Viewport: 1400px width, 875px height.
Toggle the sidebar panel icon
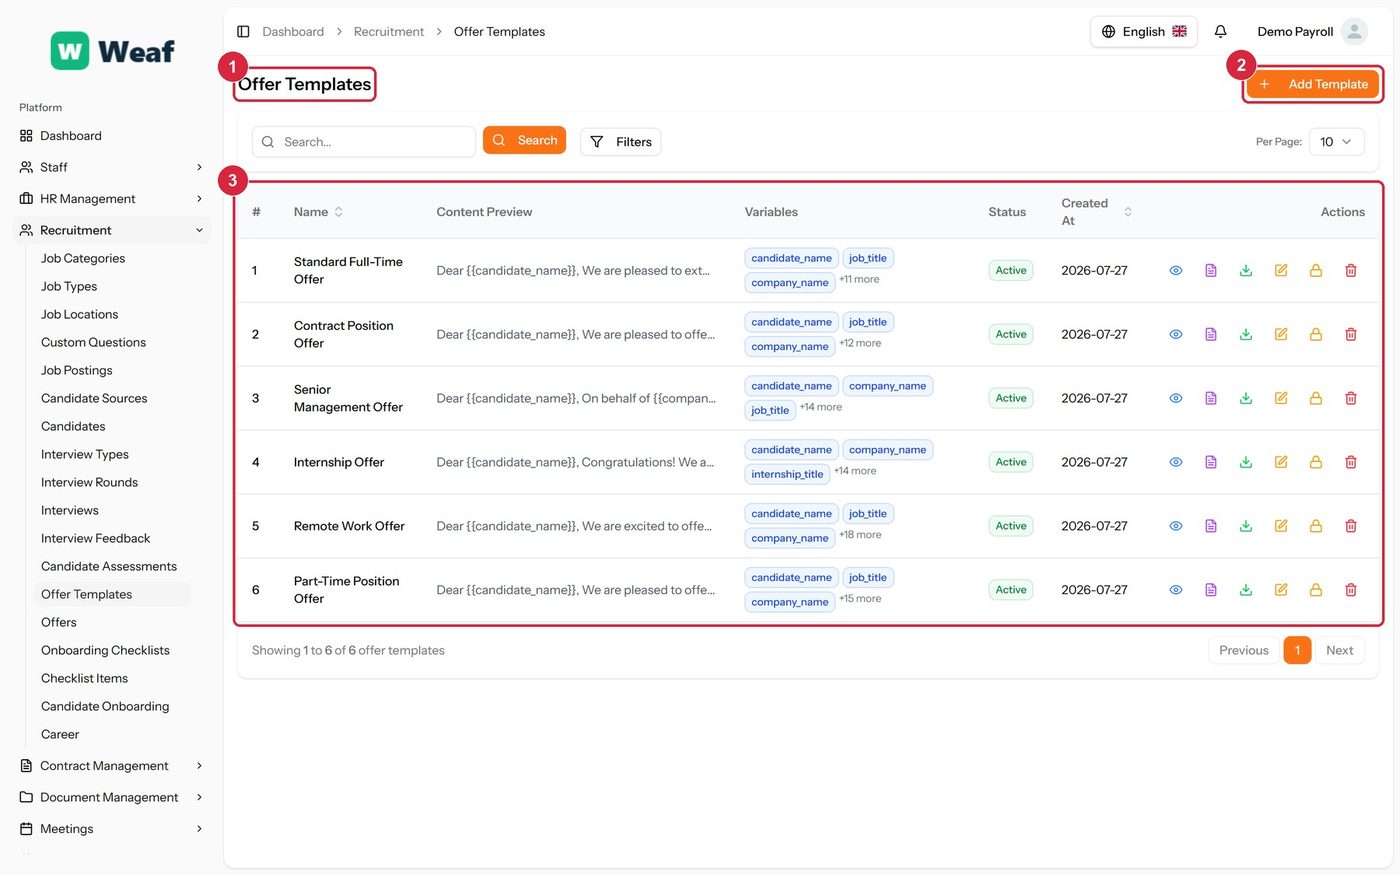243,32
